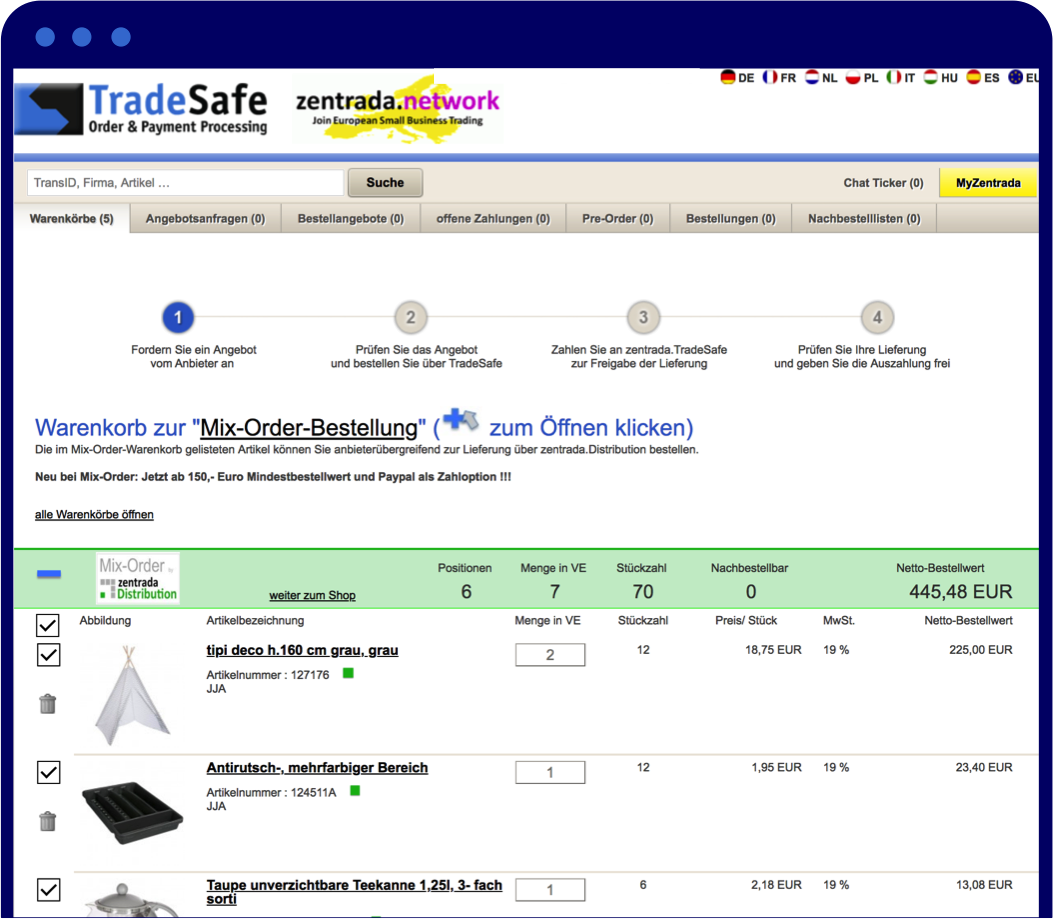Viewport: 1053px width, 919px height.
Task: Click step 4 circle in progress bar
Action: [877, 317]
